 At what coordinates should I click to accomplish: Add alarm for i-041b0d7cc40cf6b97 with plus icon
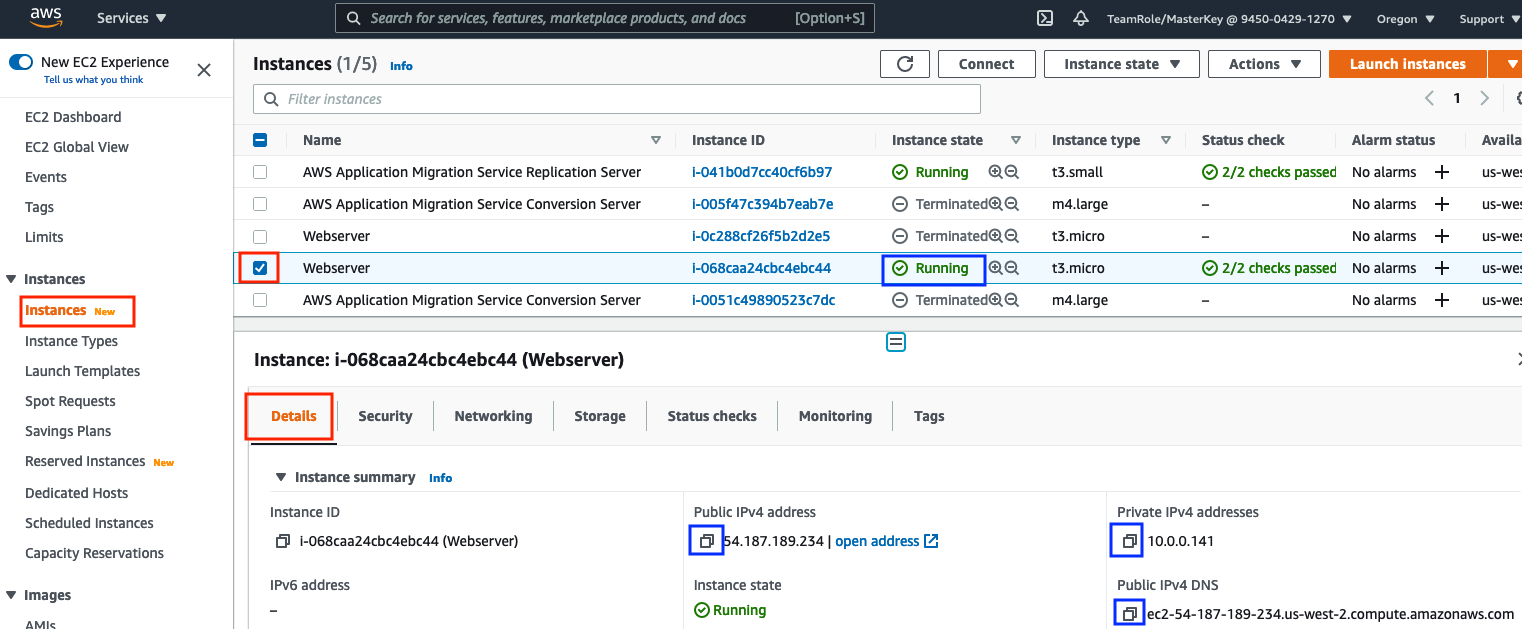click(1442, 172)
